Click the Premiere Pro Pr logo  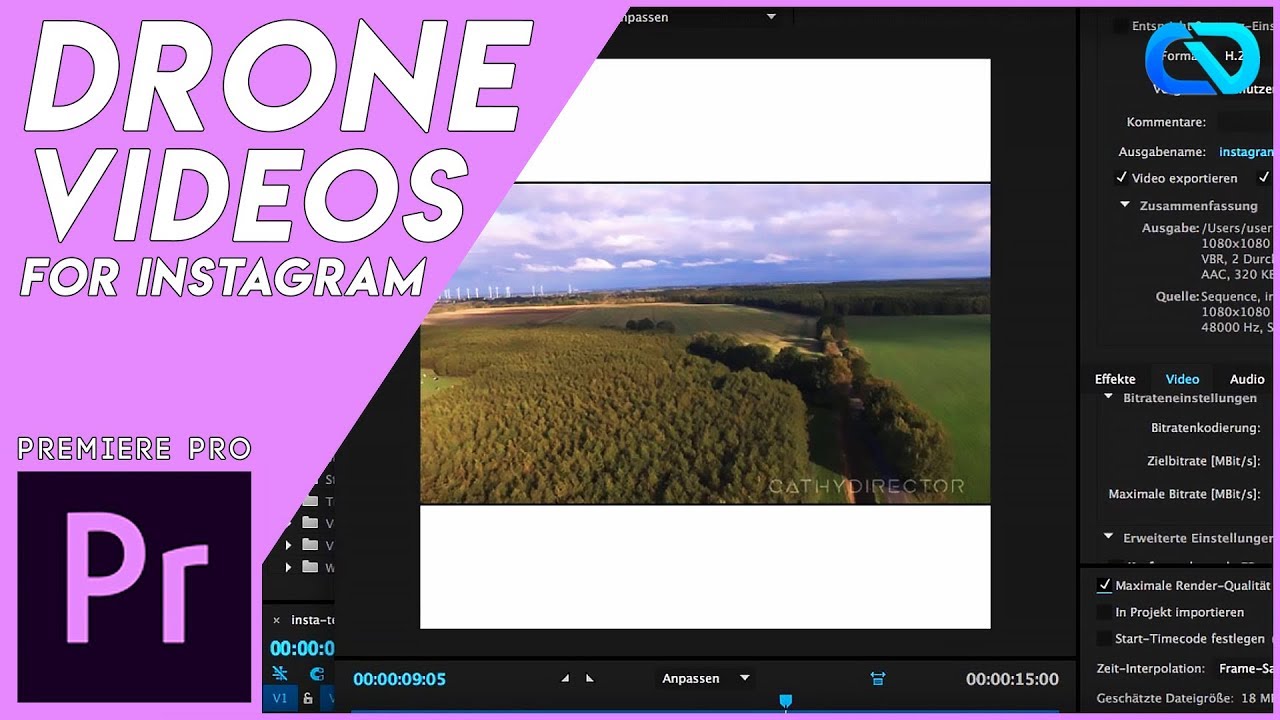click(x=134, y=587)
